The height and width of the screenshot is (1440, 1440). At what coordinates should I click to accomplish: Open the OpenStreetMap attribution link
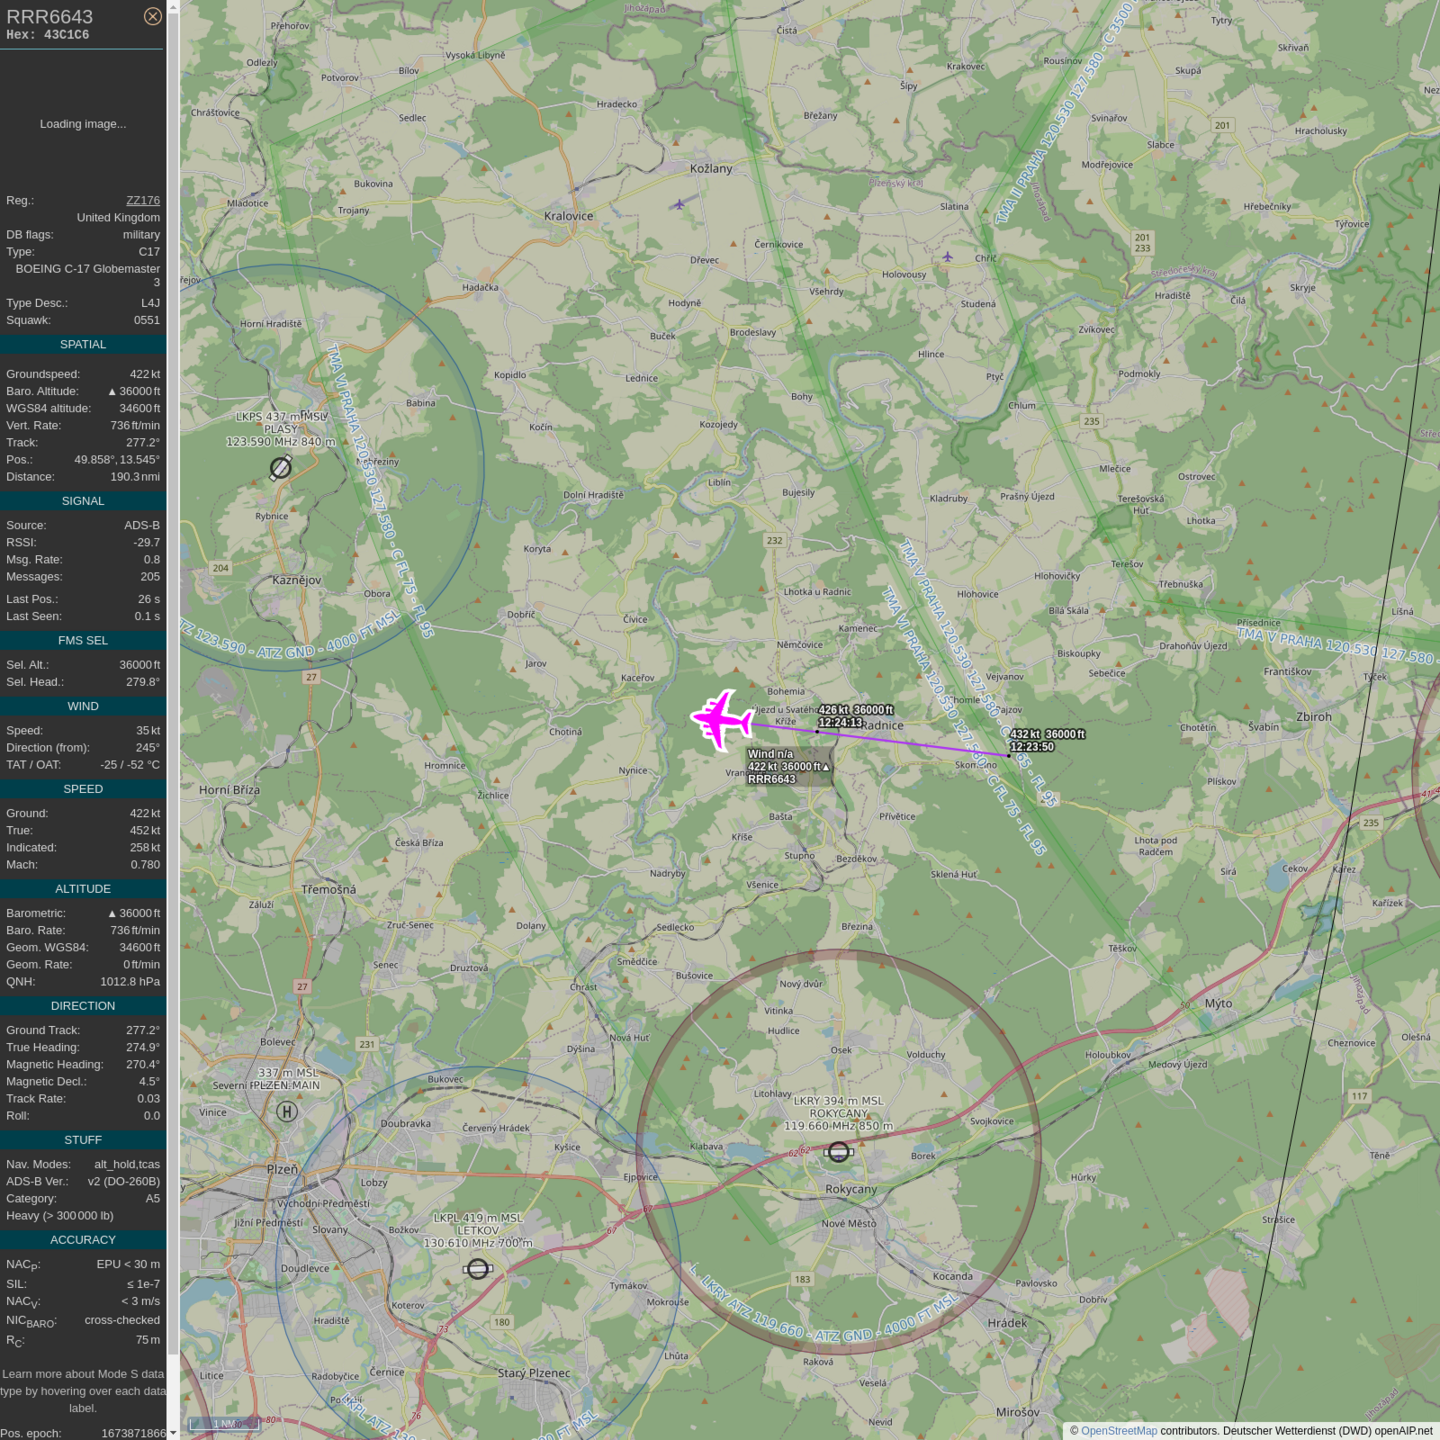coord(1118,1431)
